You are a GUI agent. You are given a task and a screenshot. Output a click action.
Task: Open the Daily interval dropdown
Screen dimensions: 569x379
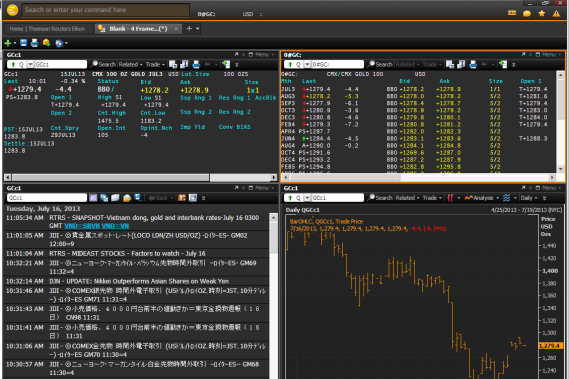528,197
